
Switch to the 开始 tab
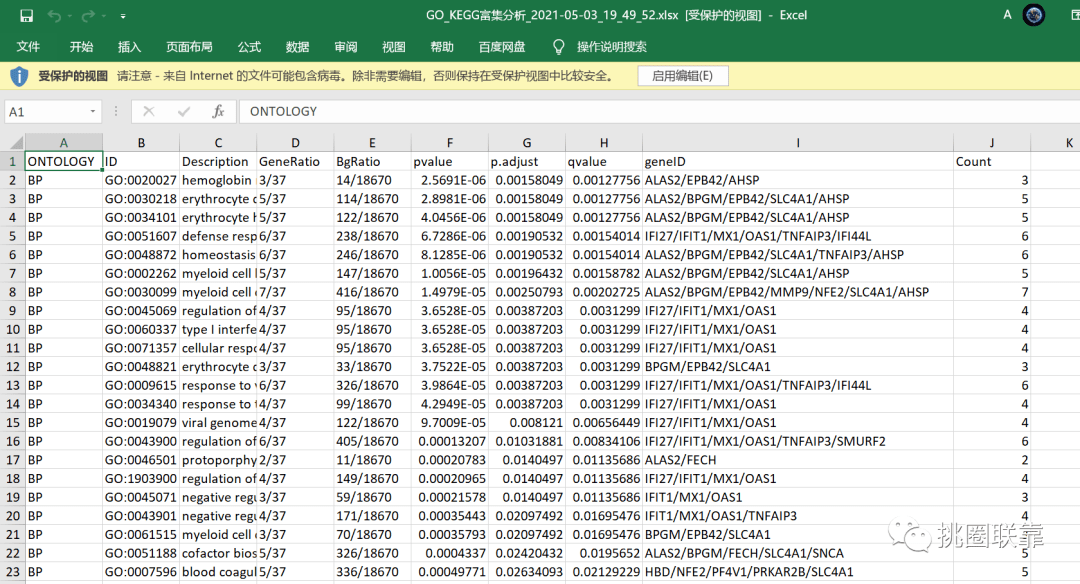click(x=81, y=47)
